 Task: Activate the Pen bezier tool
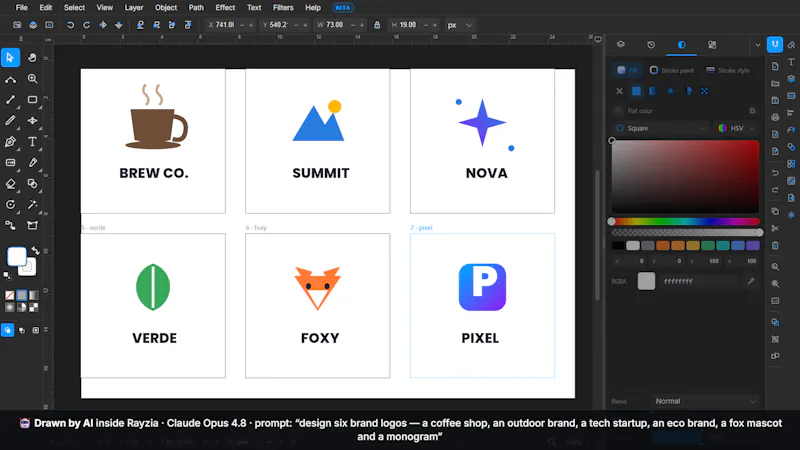click(x=10, y=142)
